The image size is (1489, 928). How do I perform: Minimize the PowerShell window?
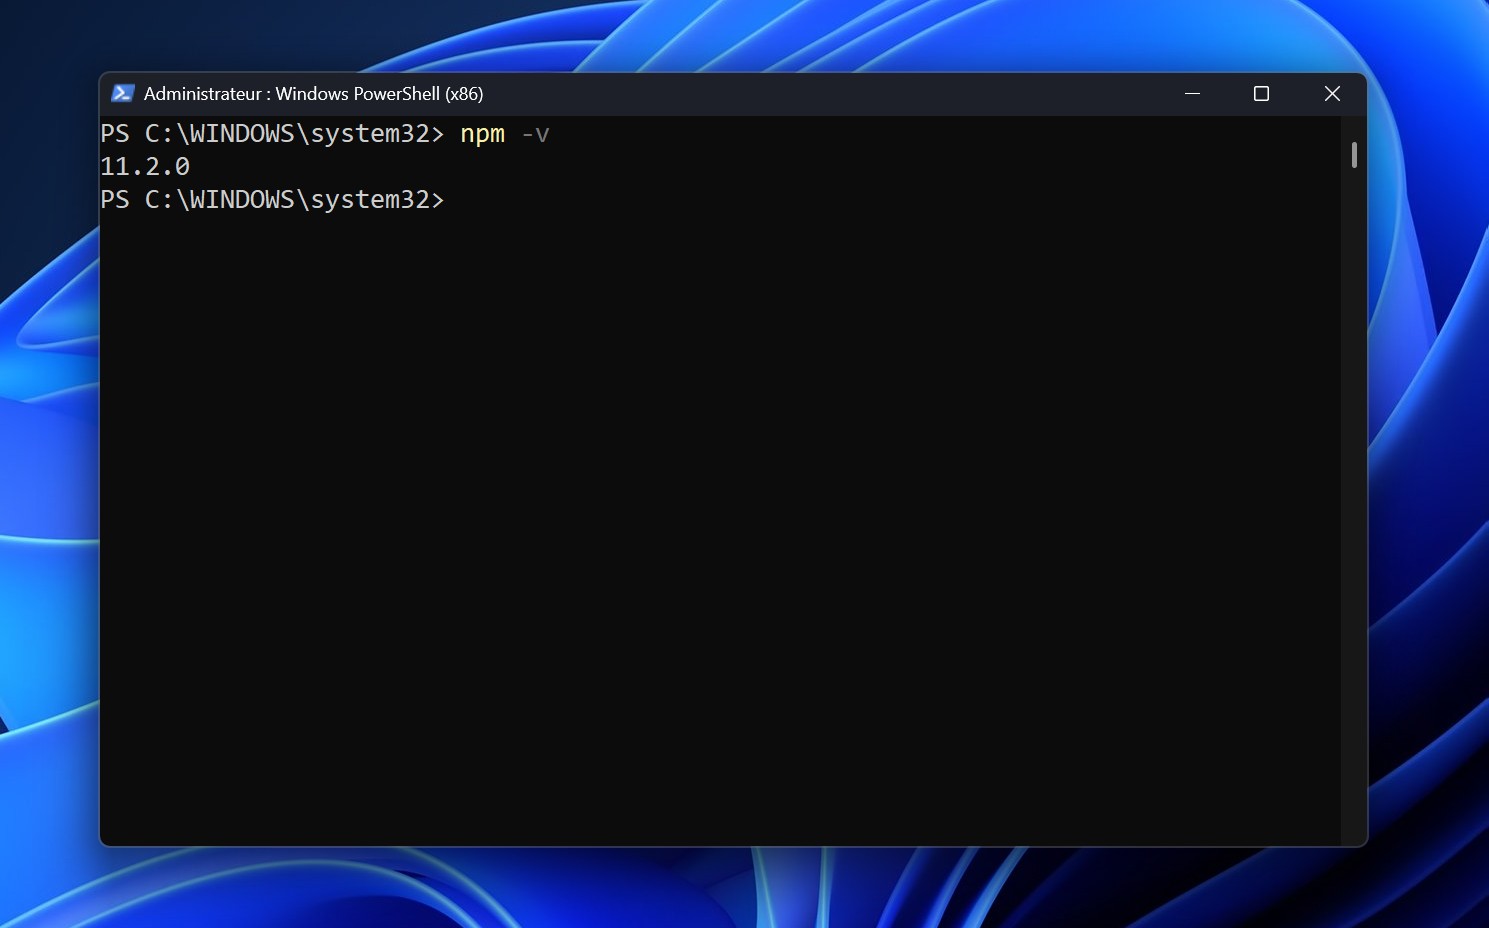click(1192, 93)
